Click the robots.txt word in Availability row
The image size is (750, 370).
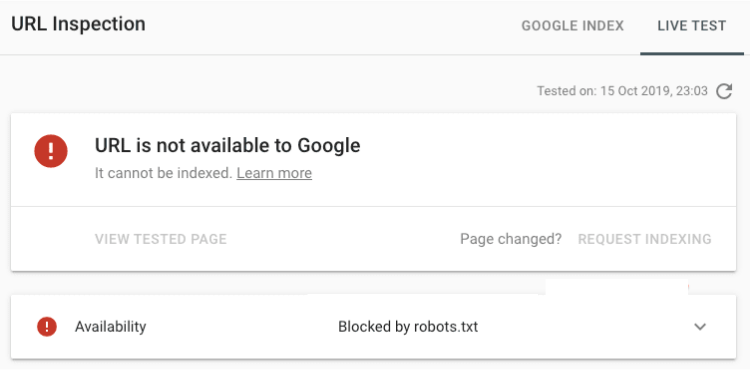[x=446, y=327]
